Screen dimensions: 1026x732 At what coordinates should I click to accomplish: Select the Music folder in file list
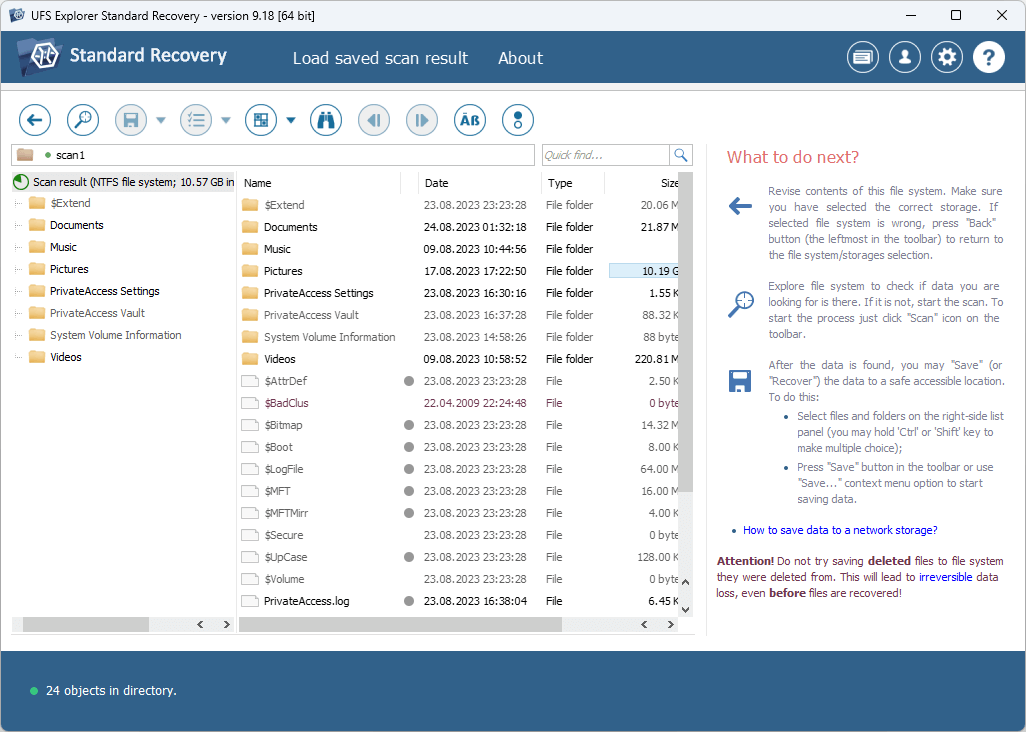click(277, 249)
